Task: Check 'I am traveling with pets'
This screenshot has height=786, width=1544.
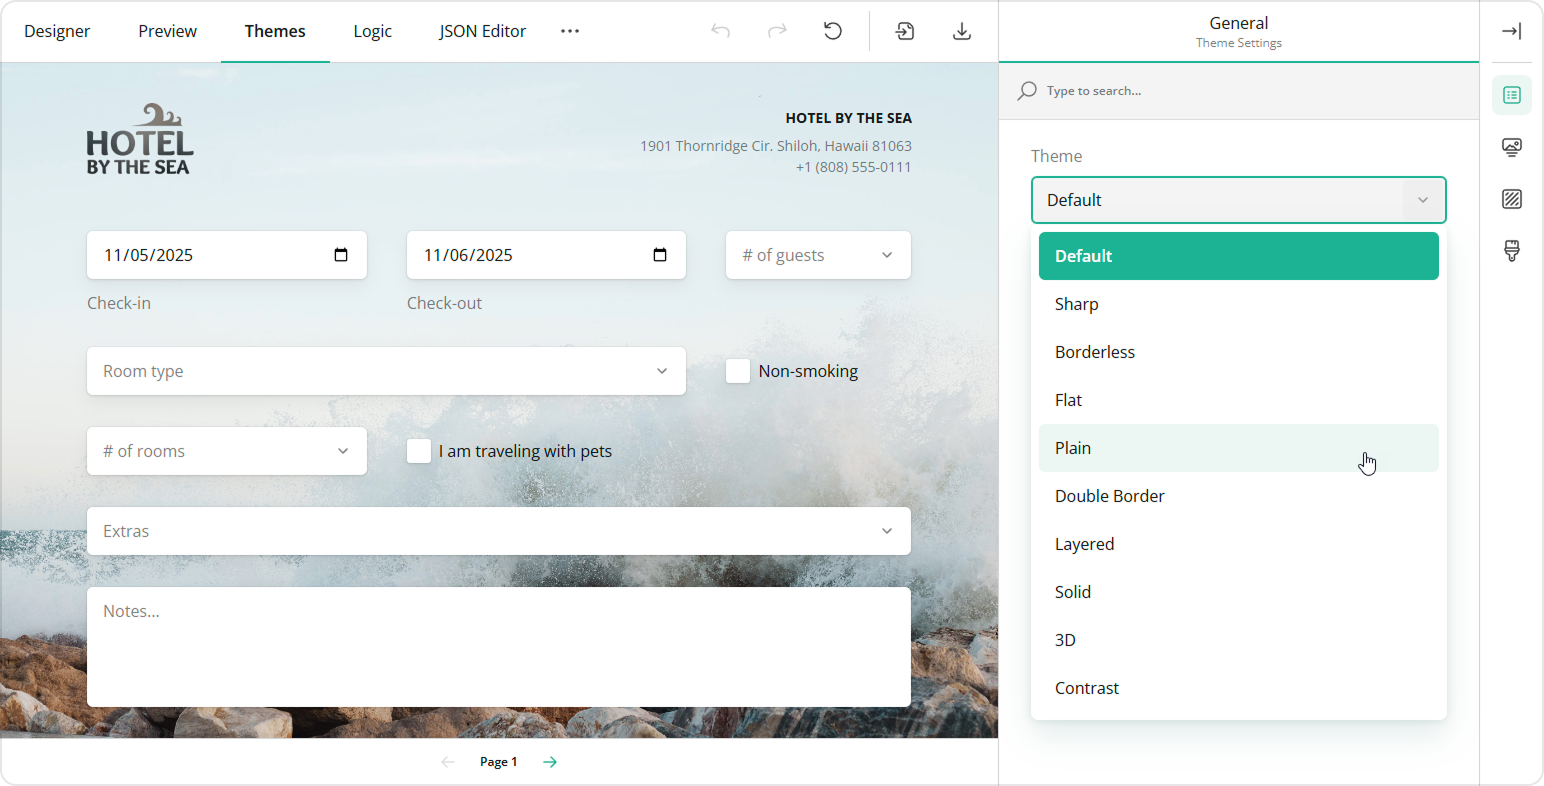Action: point(419,451)
